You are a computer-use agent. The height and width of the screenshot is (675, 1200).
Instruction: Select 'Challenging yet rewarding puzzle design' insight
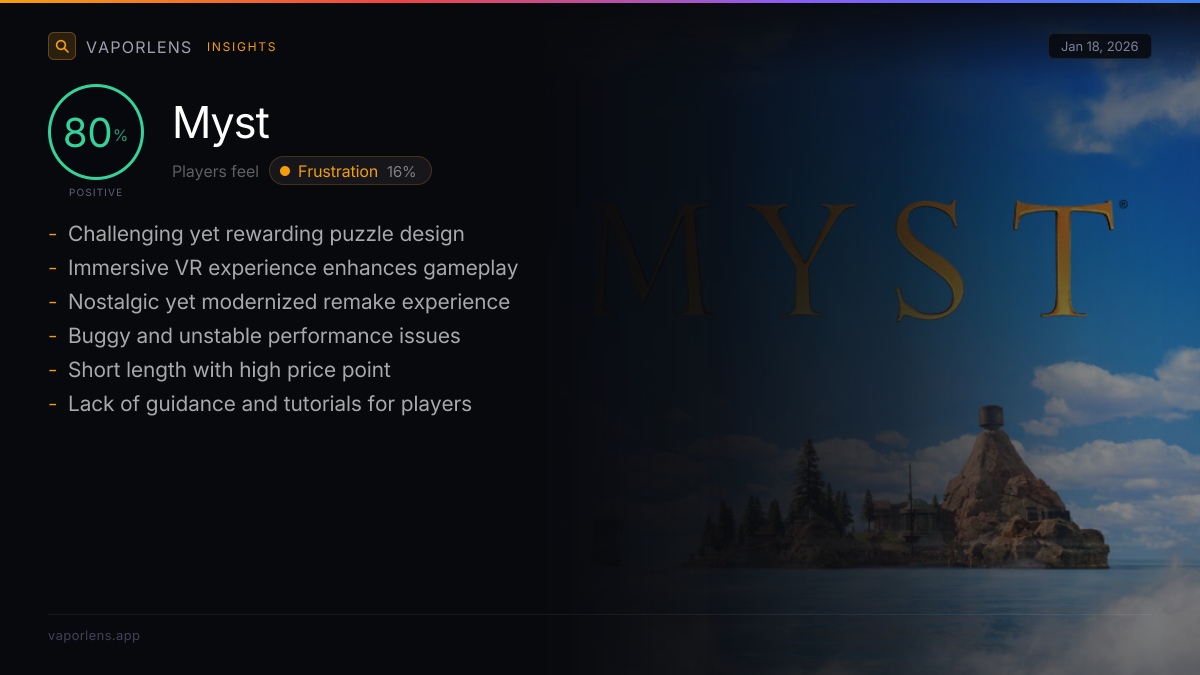tap(266, 234)
